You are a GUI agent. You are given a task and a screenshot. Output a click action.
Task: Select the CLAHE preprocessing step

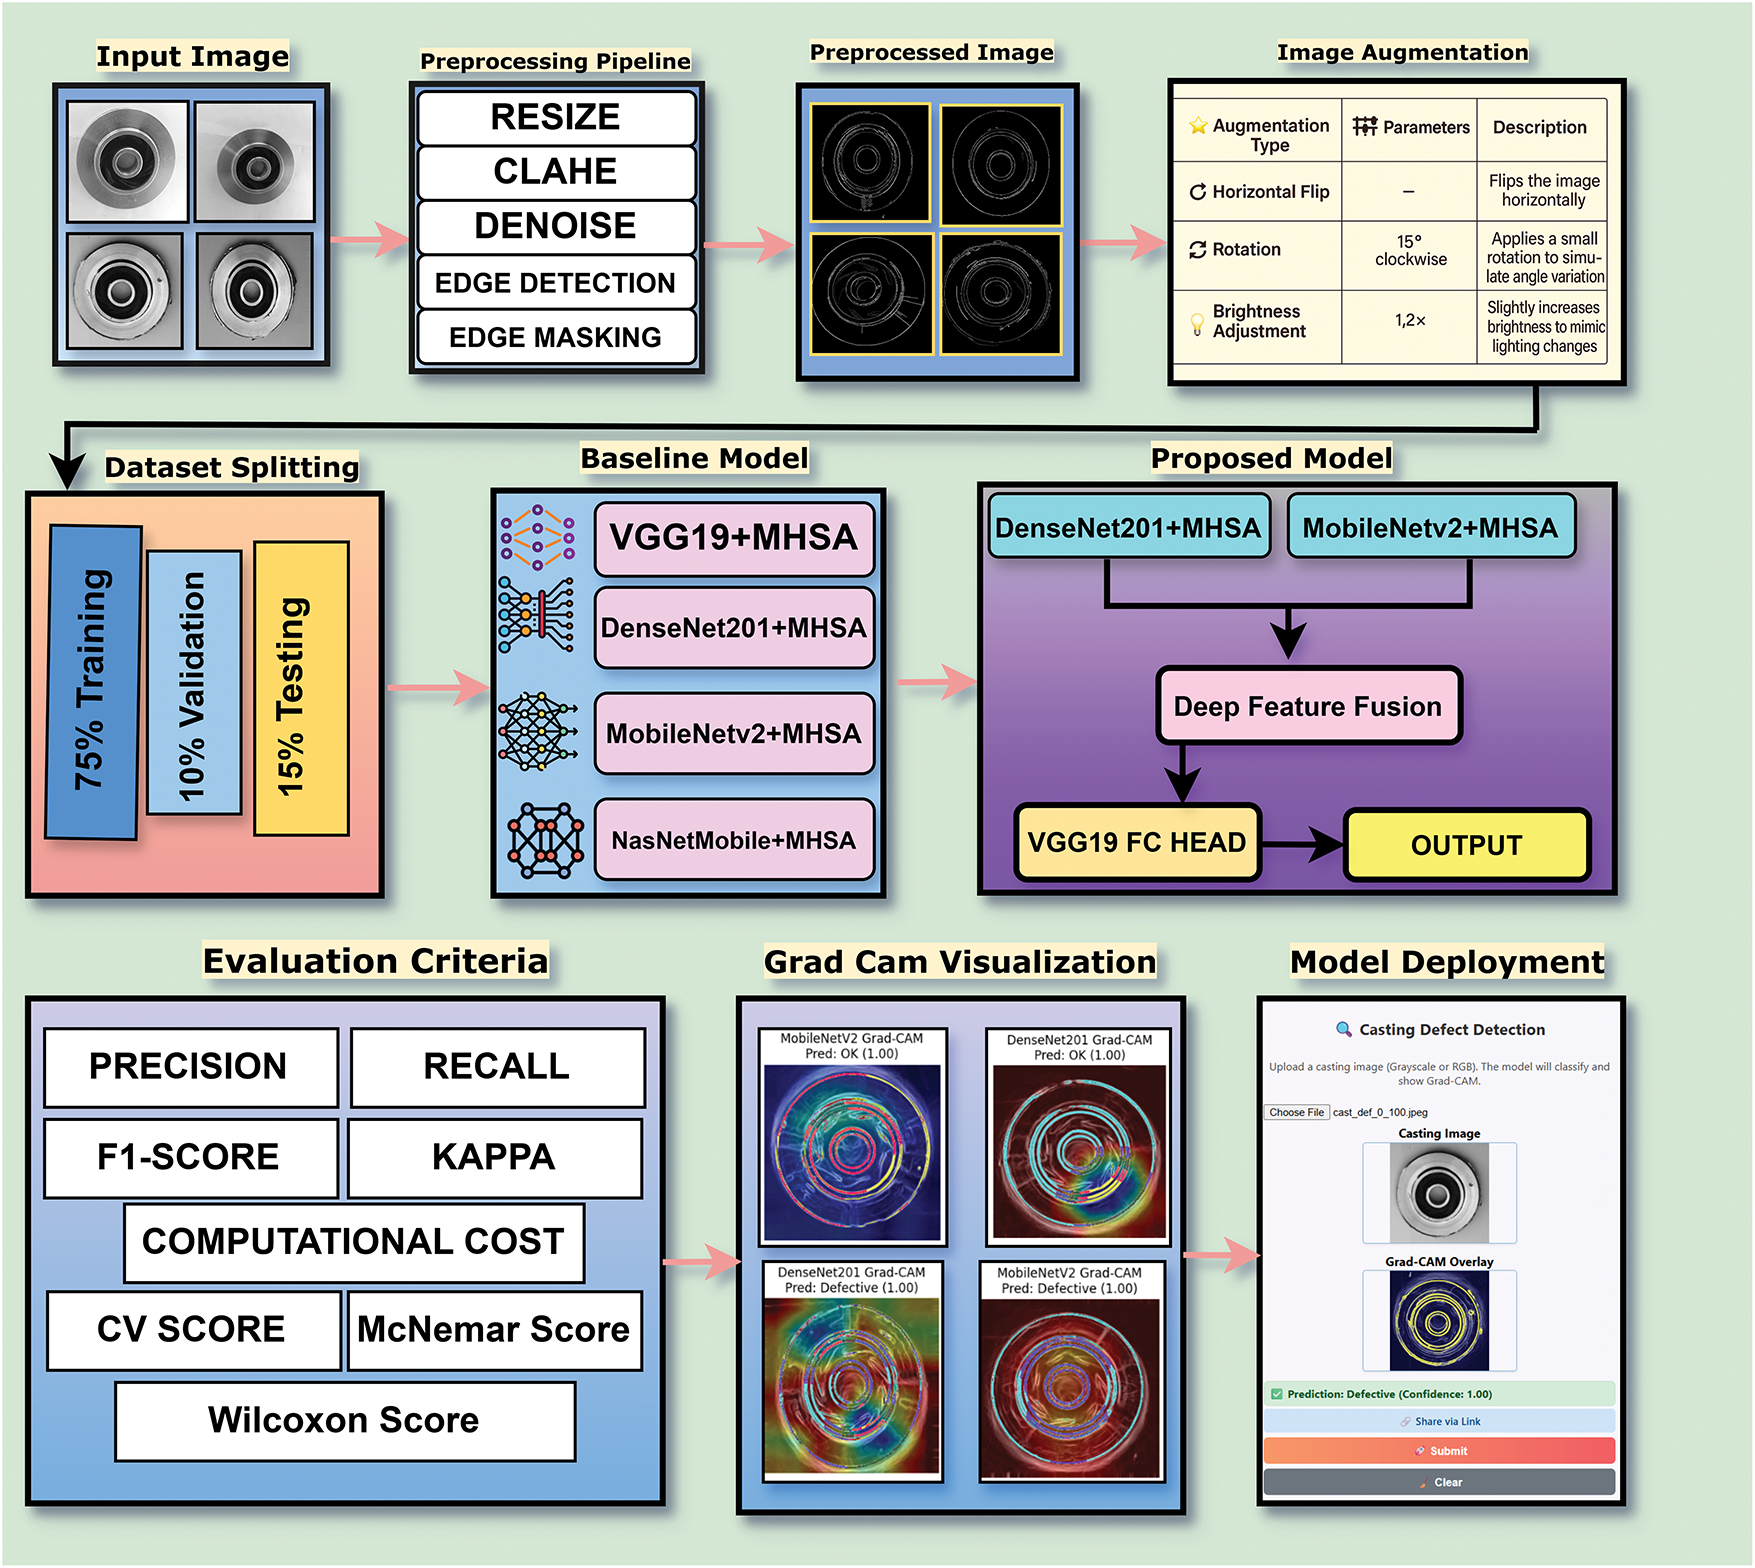[555, 172]
